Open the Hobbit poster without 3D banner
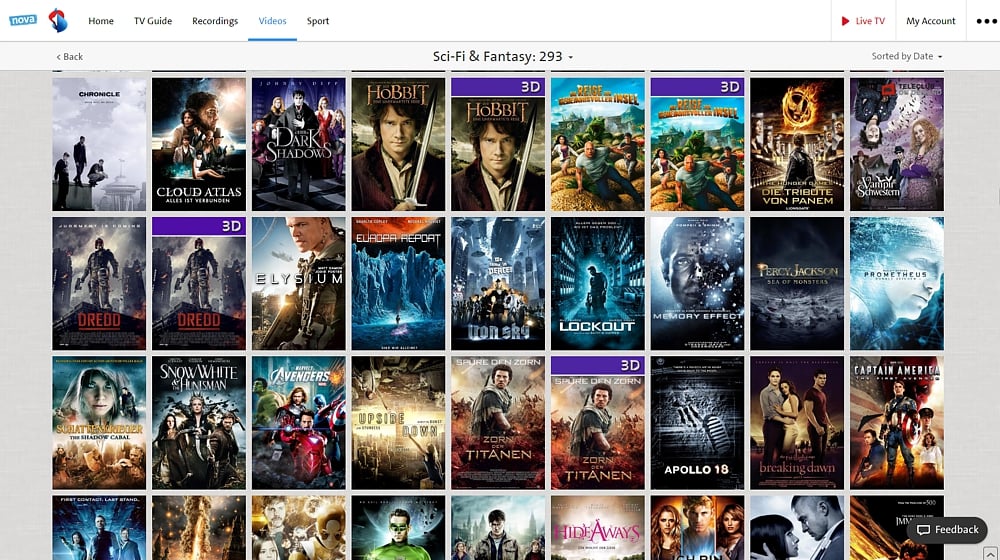The image size is (1000, 560). point(398,144)
